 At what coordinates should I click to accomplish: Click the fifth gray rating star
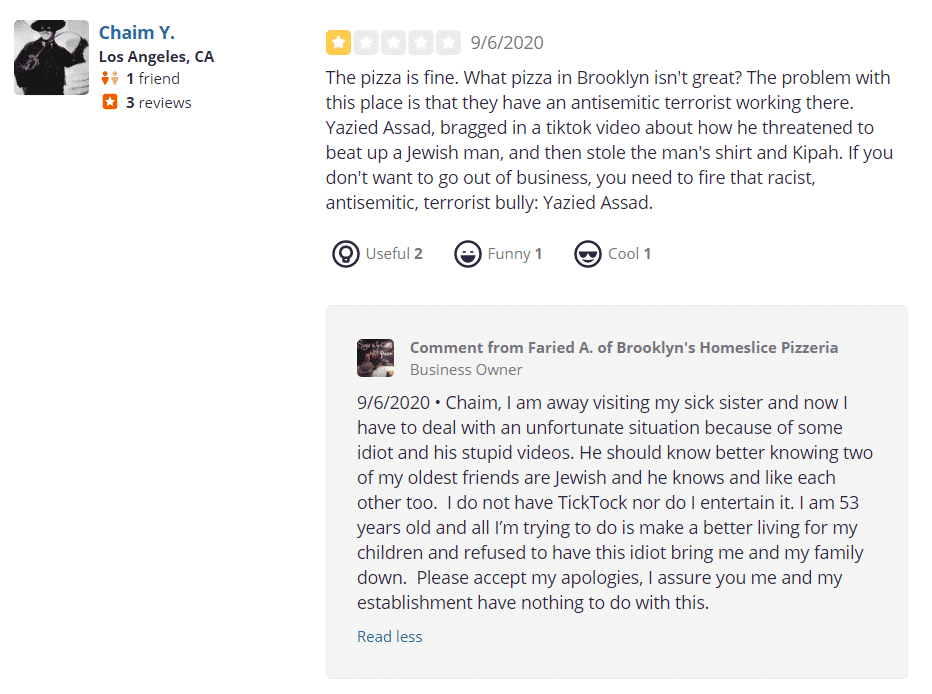(448, 42)
